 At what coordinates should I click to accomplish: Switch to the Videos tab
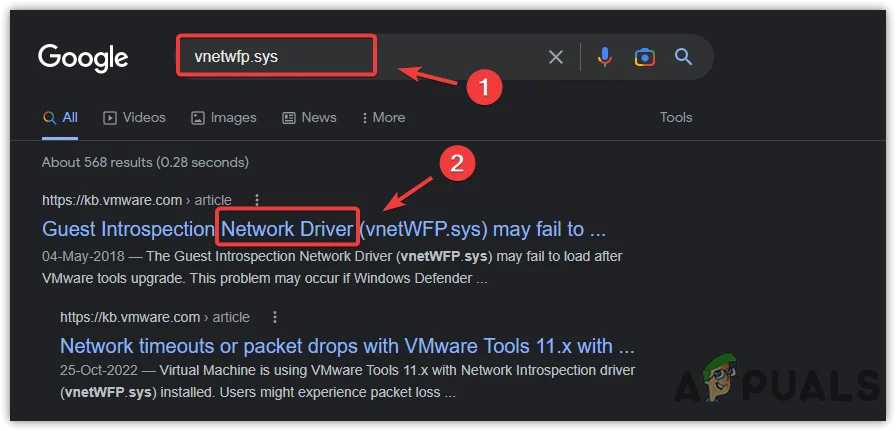pos(134,118)
